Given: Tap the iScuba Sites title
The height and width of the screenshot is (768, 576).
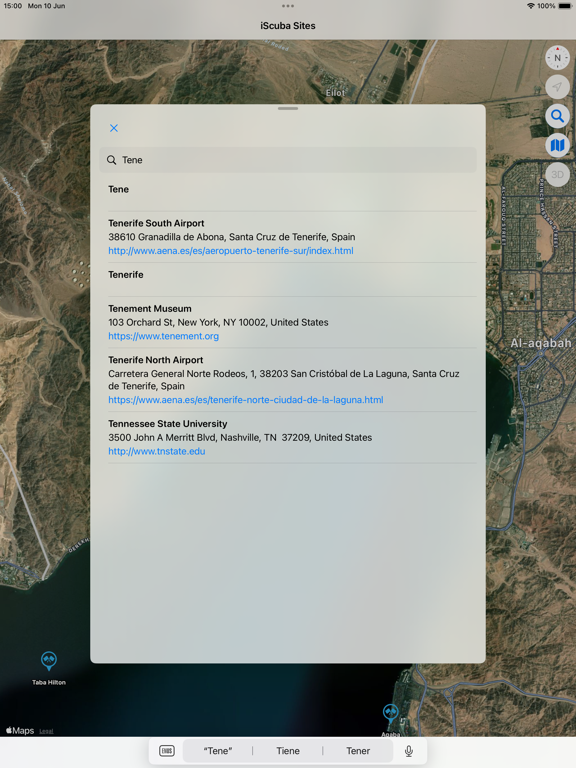Looking at the screenshot, I should (288, 25).
